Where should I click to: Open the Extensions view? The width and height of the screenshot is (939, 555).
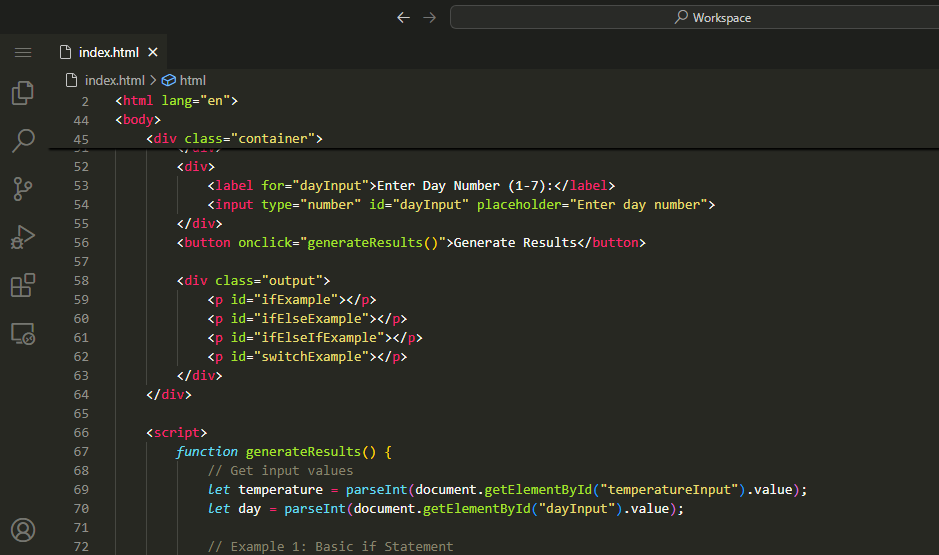pos(23,285)
